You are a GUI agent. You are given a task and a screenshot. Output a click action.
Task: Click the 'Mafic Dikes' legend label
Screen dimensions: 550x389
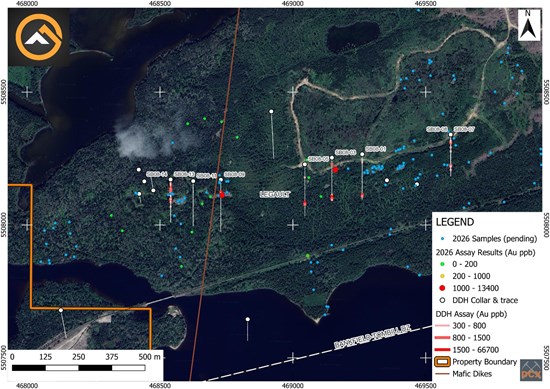(472, 374)
